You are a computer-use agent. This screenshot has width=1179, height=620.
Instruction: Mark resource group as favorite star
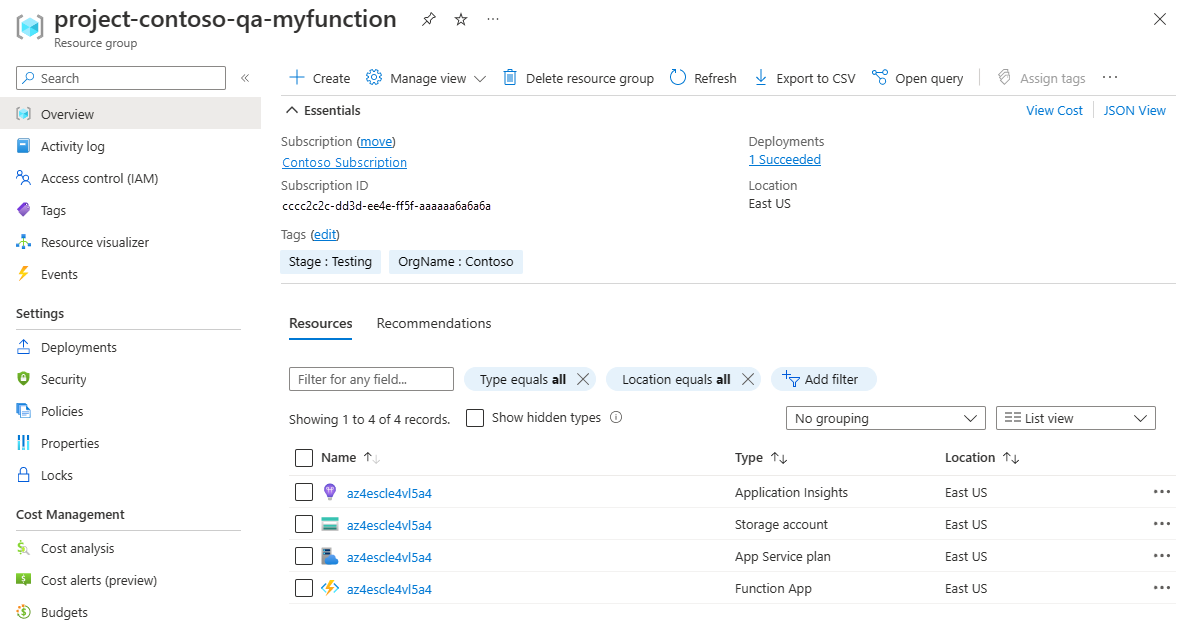461,20
